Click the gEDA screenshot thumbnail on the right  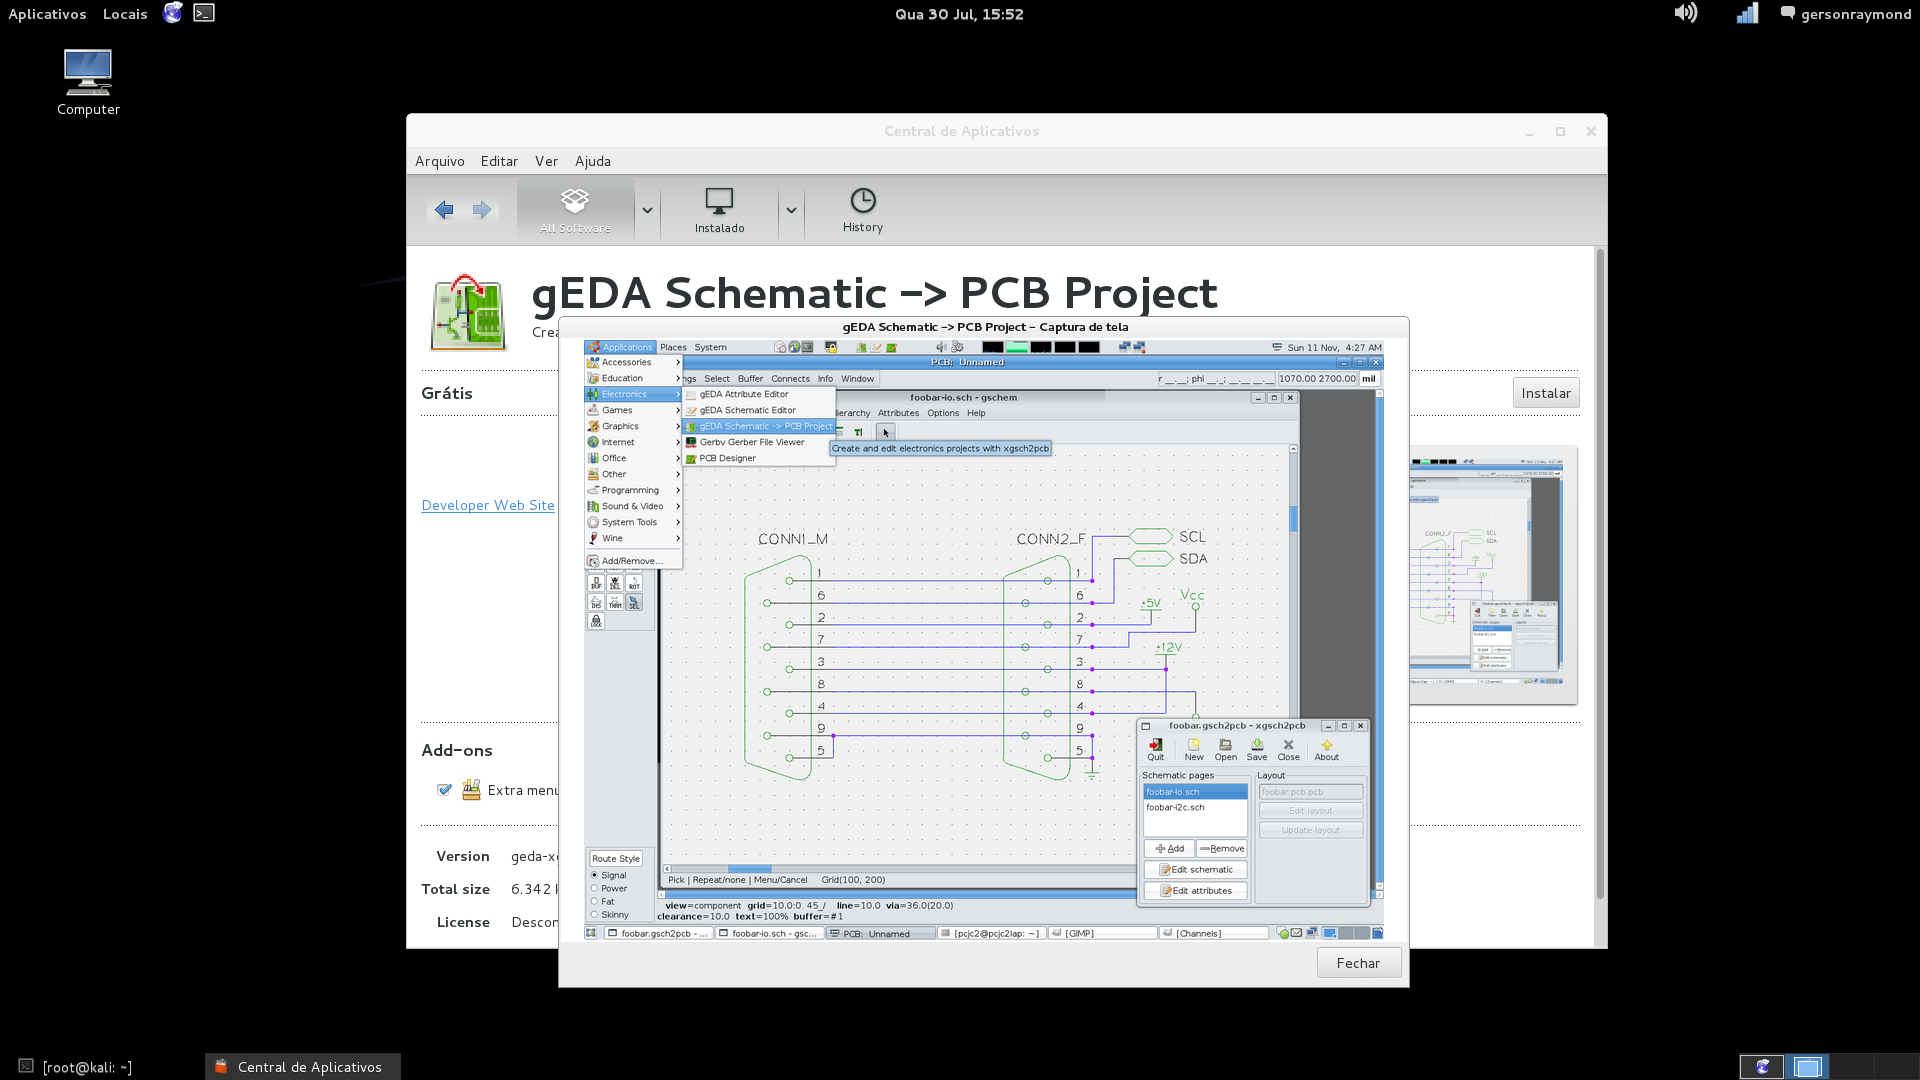point(1493,575)
